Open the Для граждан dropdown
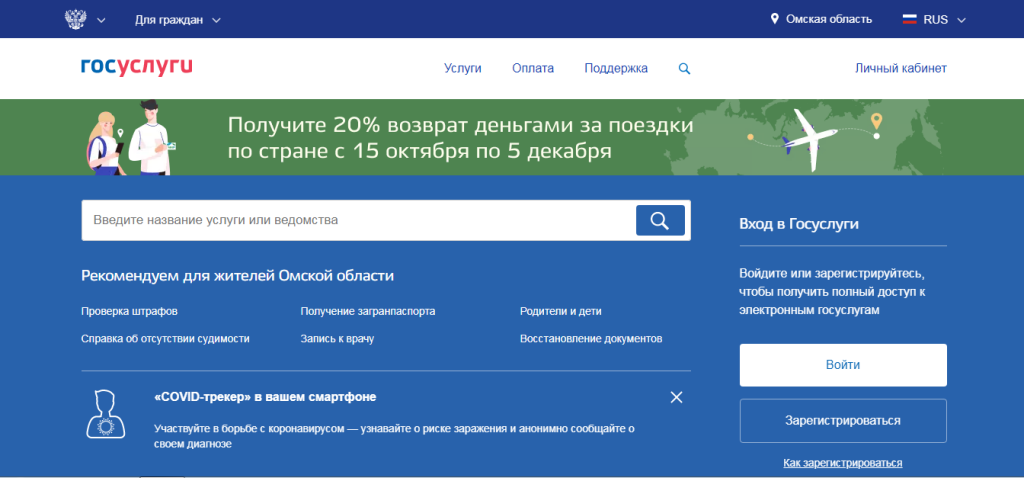1024x478 pixels. (x=177, y=19)
